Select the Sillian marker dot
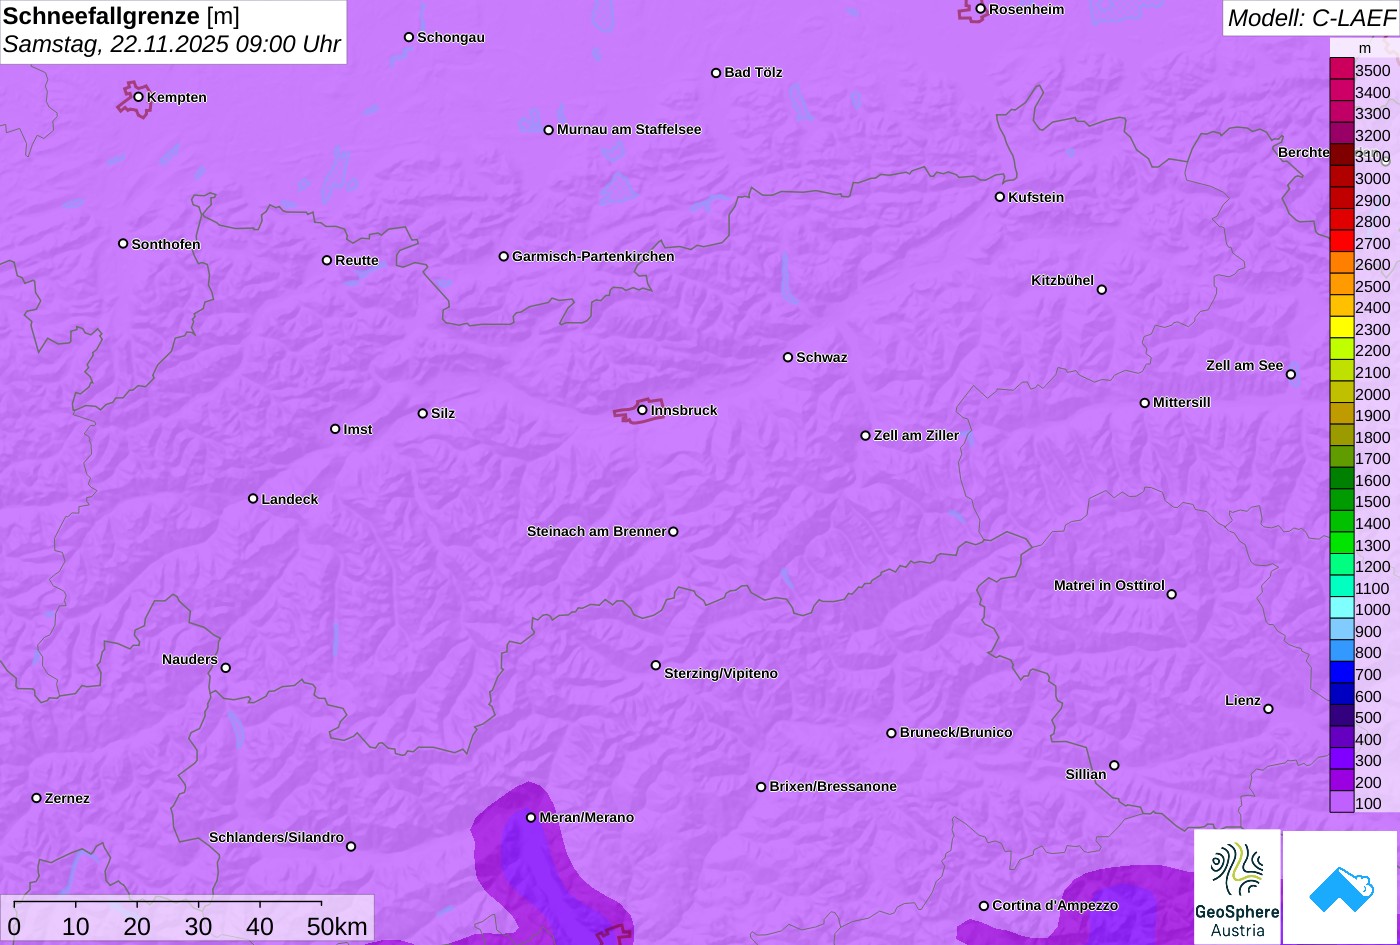 1114,766
